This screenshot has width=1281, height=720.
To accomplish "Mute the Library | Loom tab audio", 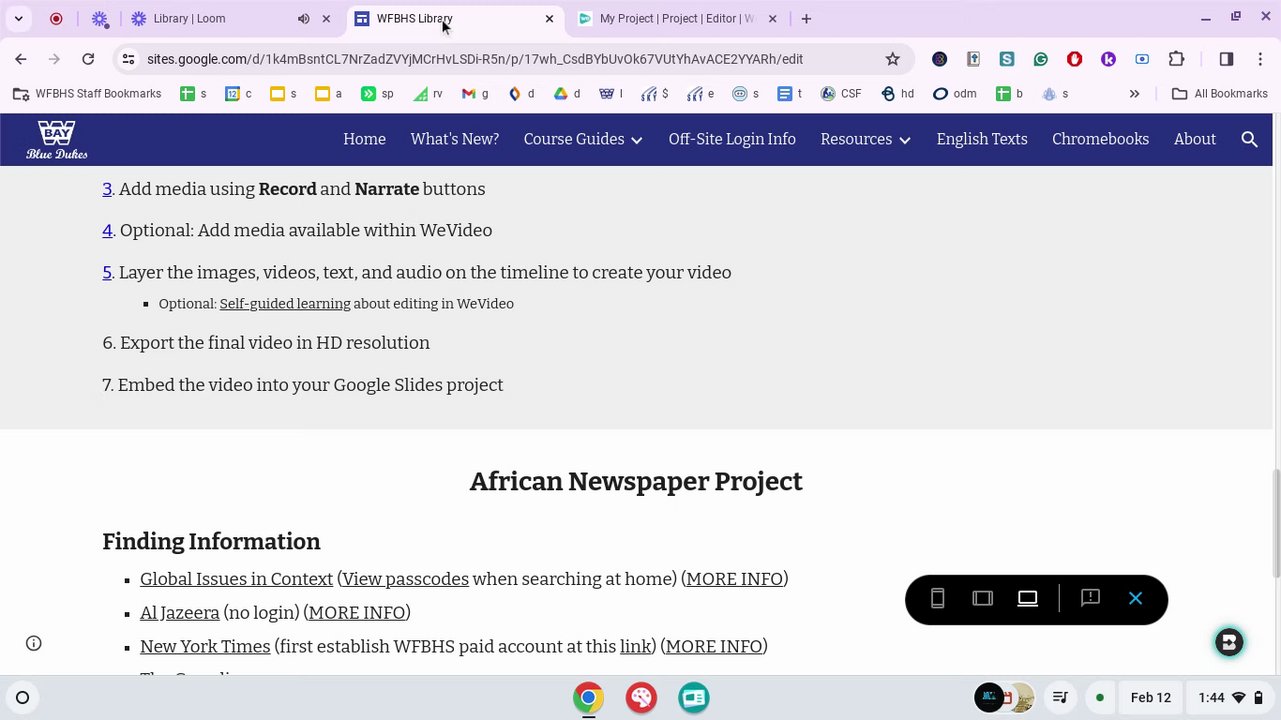I will 303,19.
